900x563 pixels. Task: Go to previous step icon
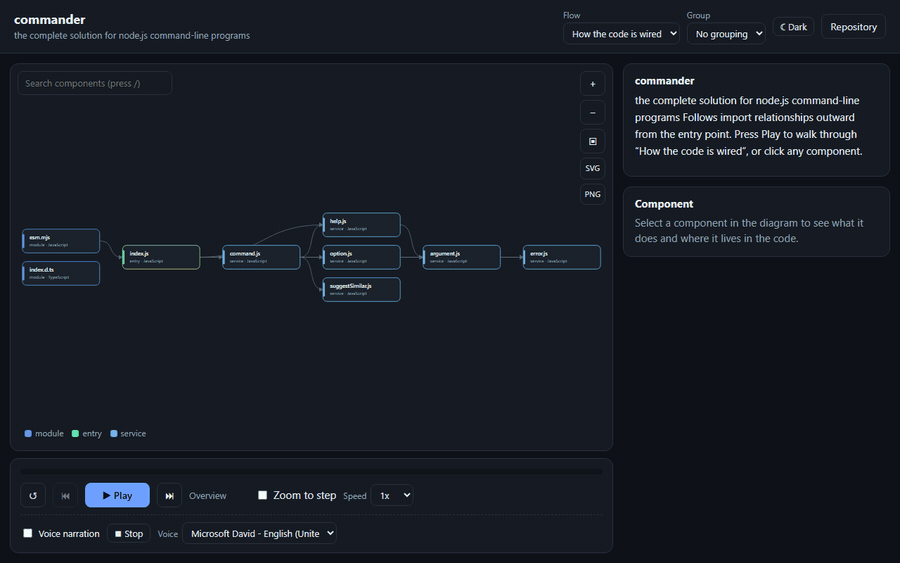(65, 495)
